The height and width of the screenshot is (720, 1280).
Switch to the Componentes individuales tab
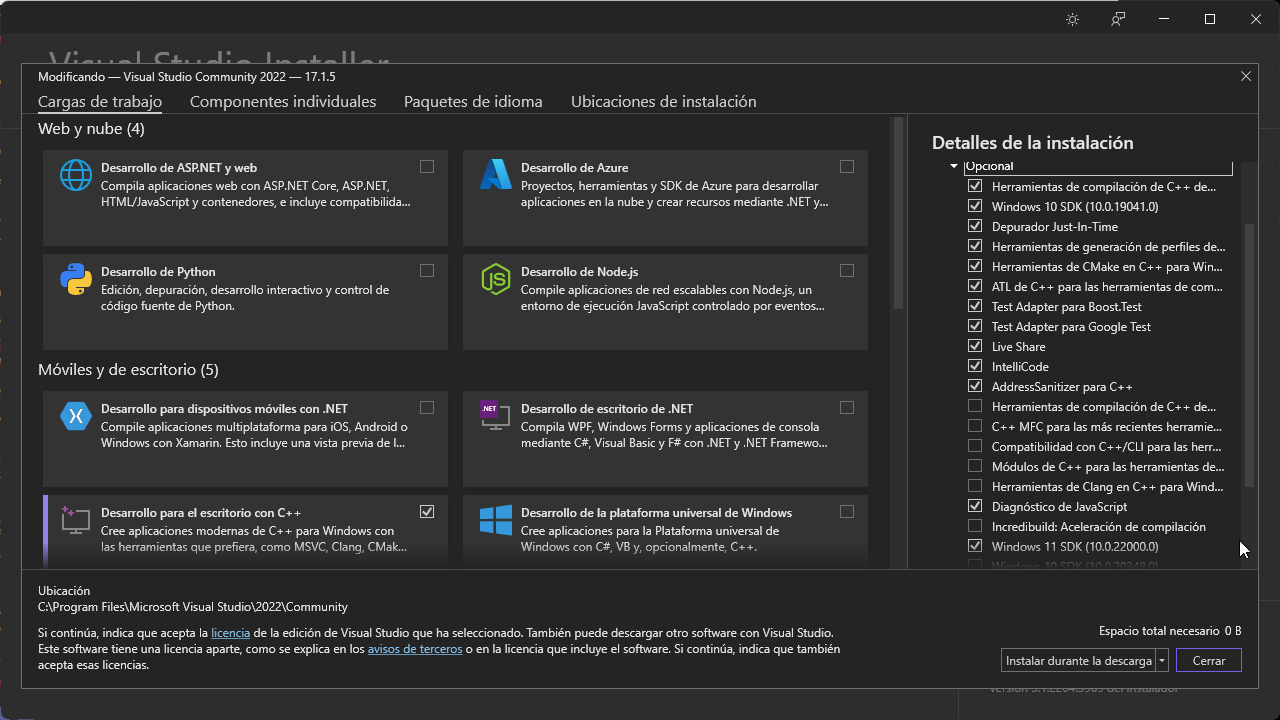(x=283, y=102)
